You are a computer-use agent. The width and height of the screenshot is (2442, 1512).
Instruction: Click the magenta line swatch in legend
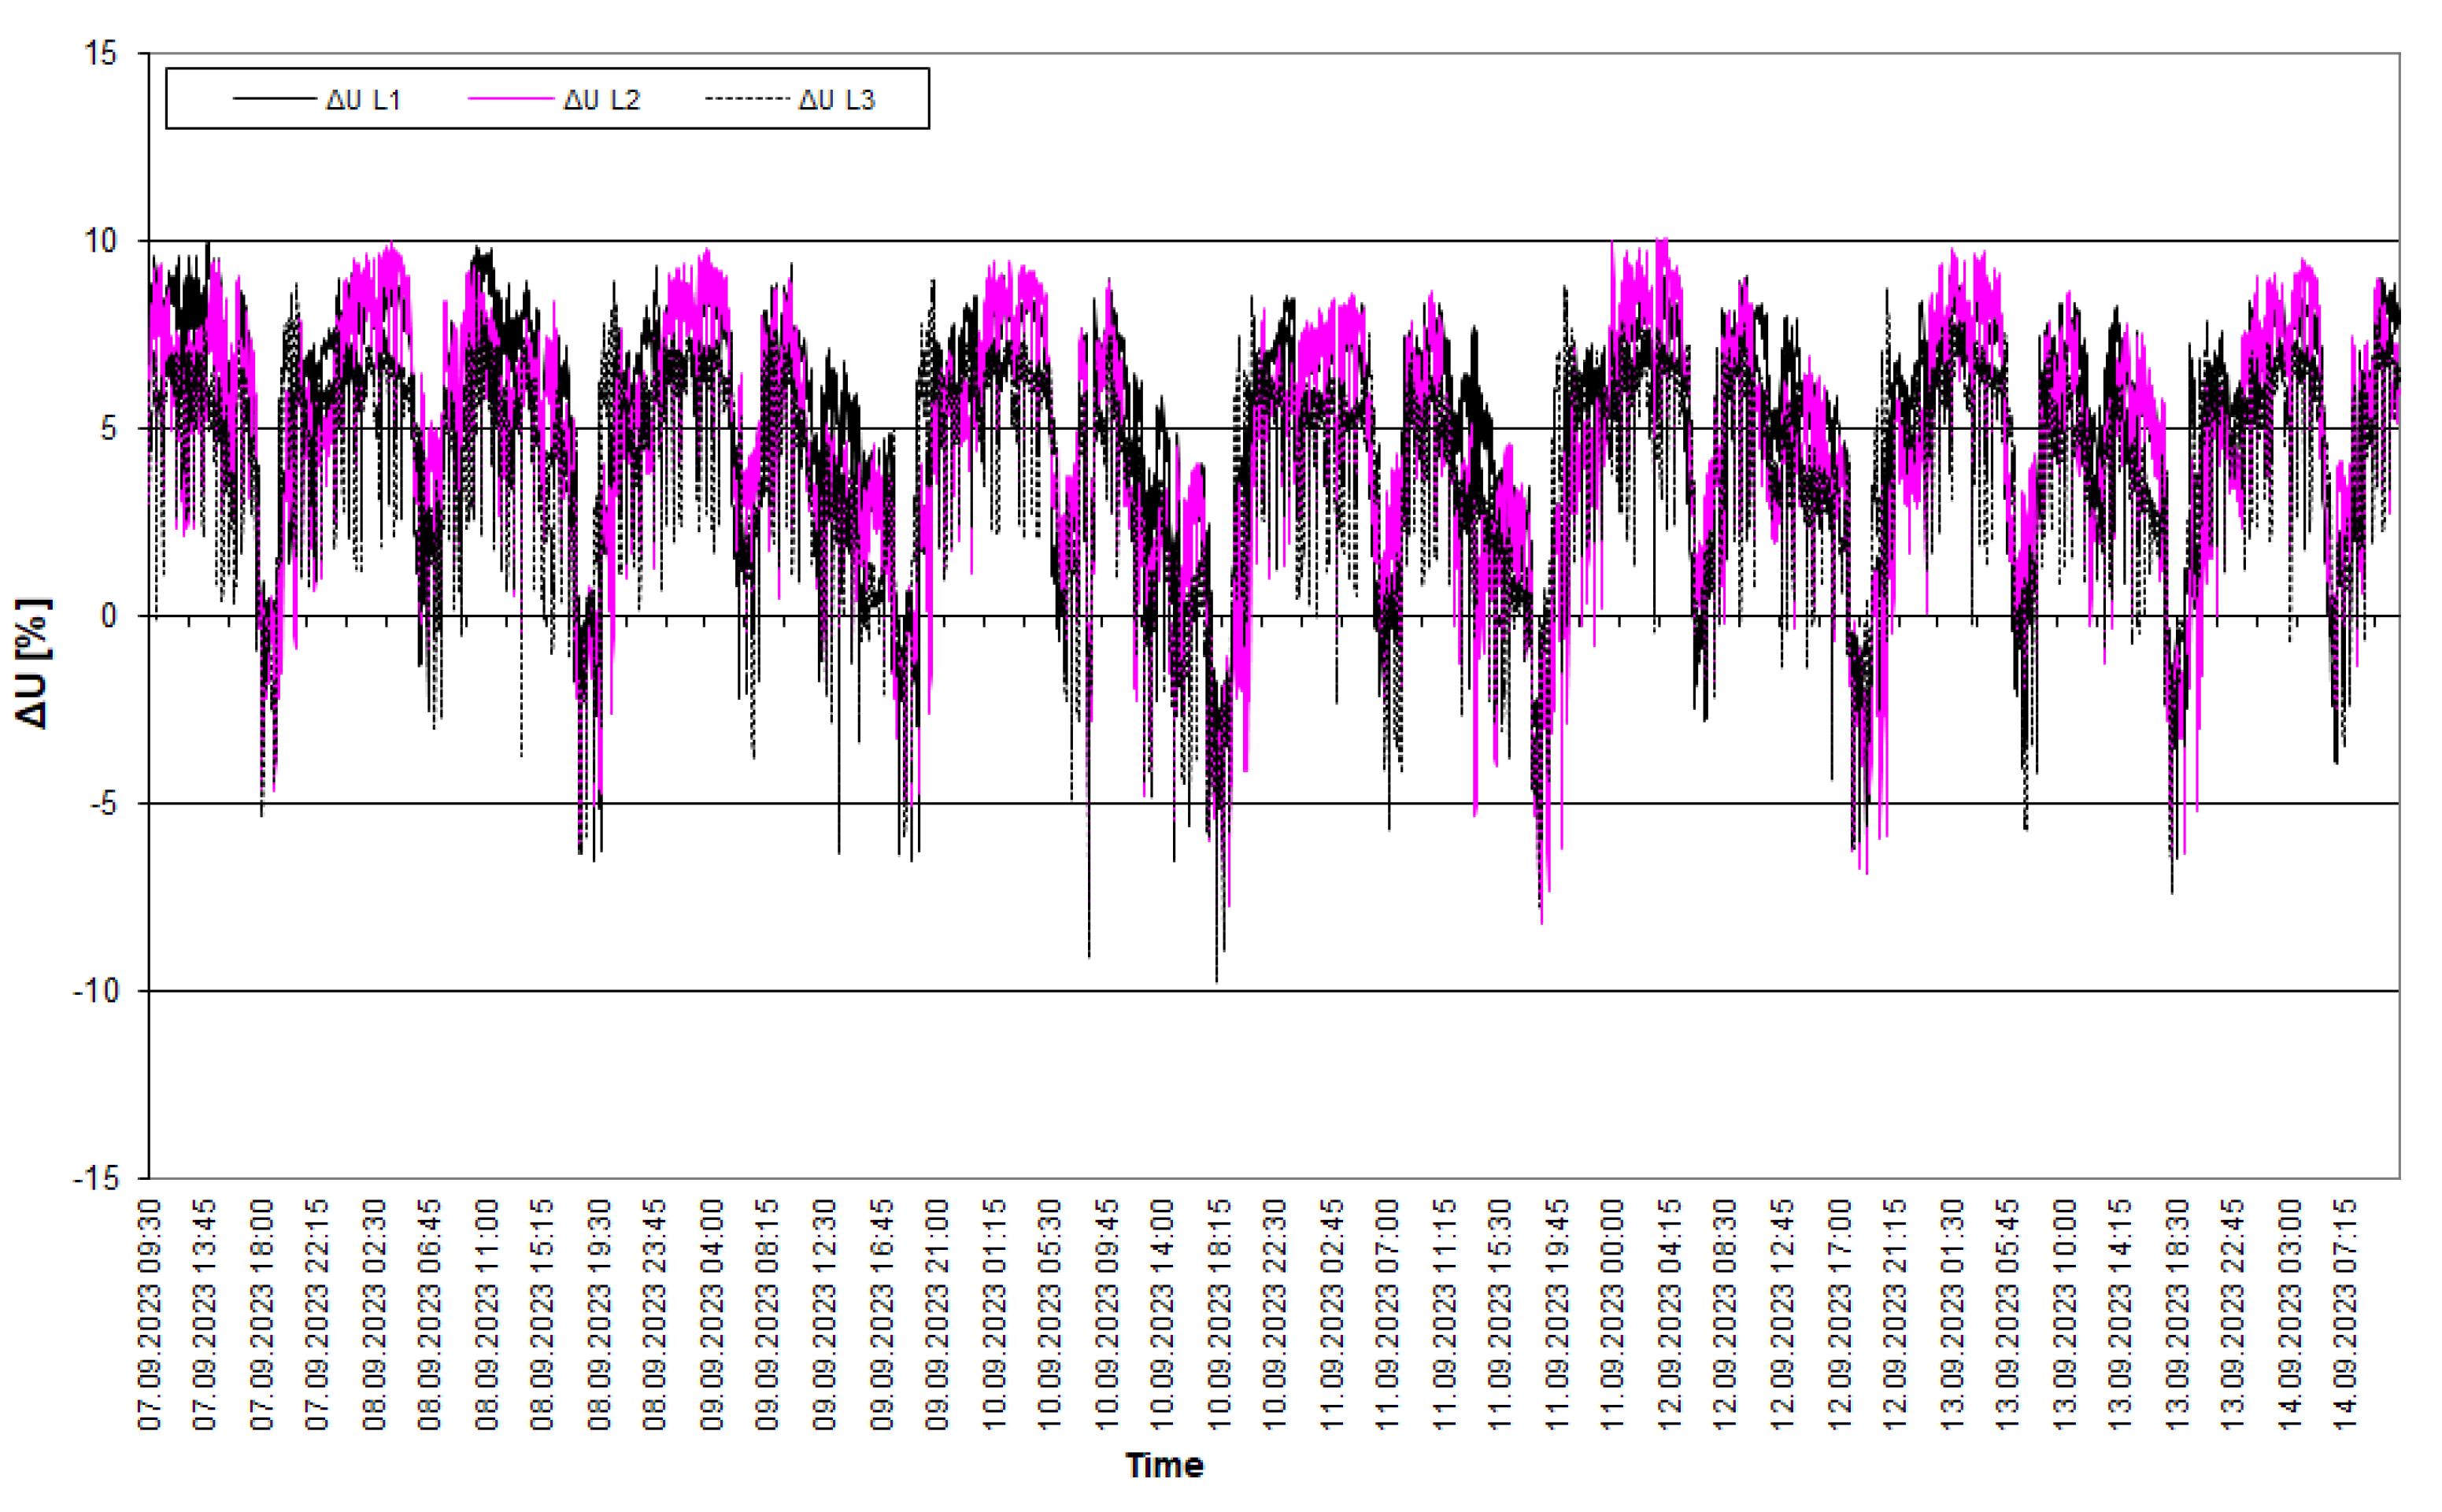(510, 99)
